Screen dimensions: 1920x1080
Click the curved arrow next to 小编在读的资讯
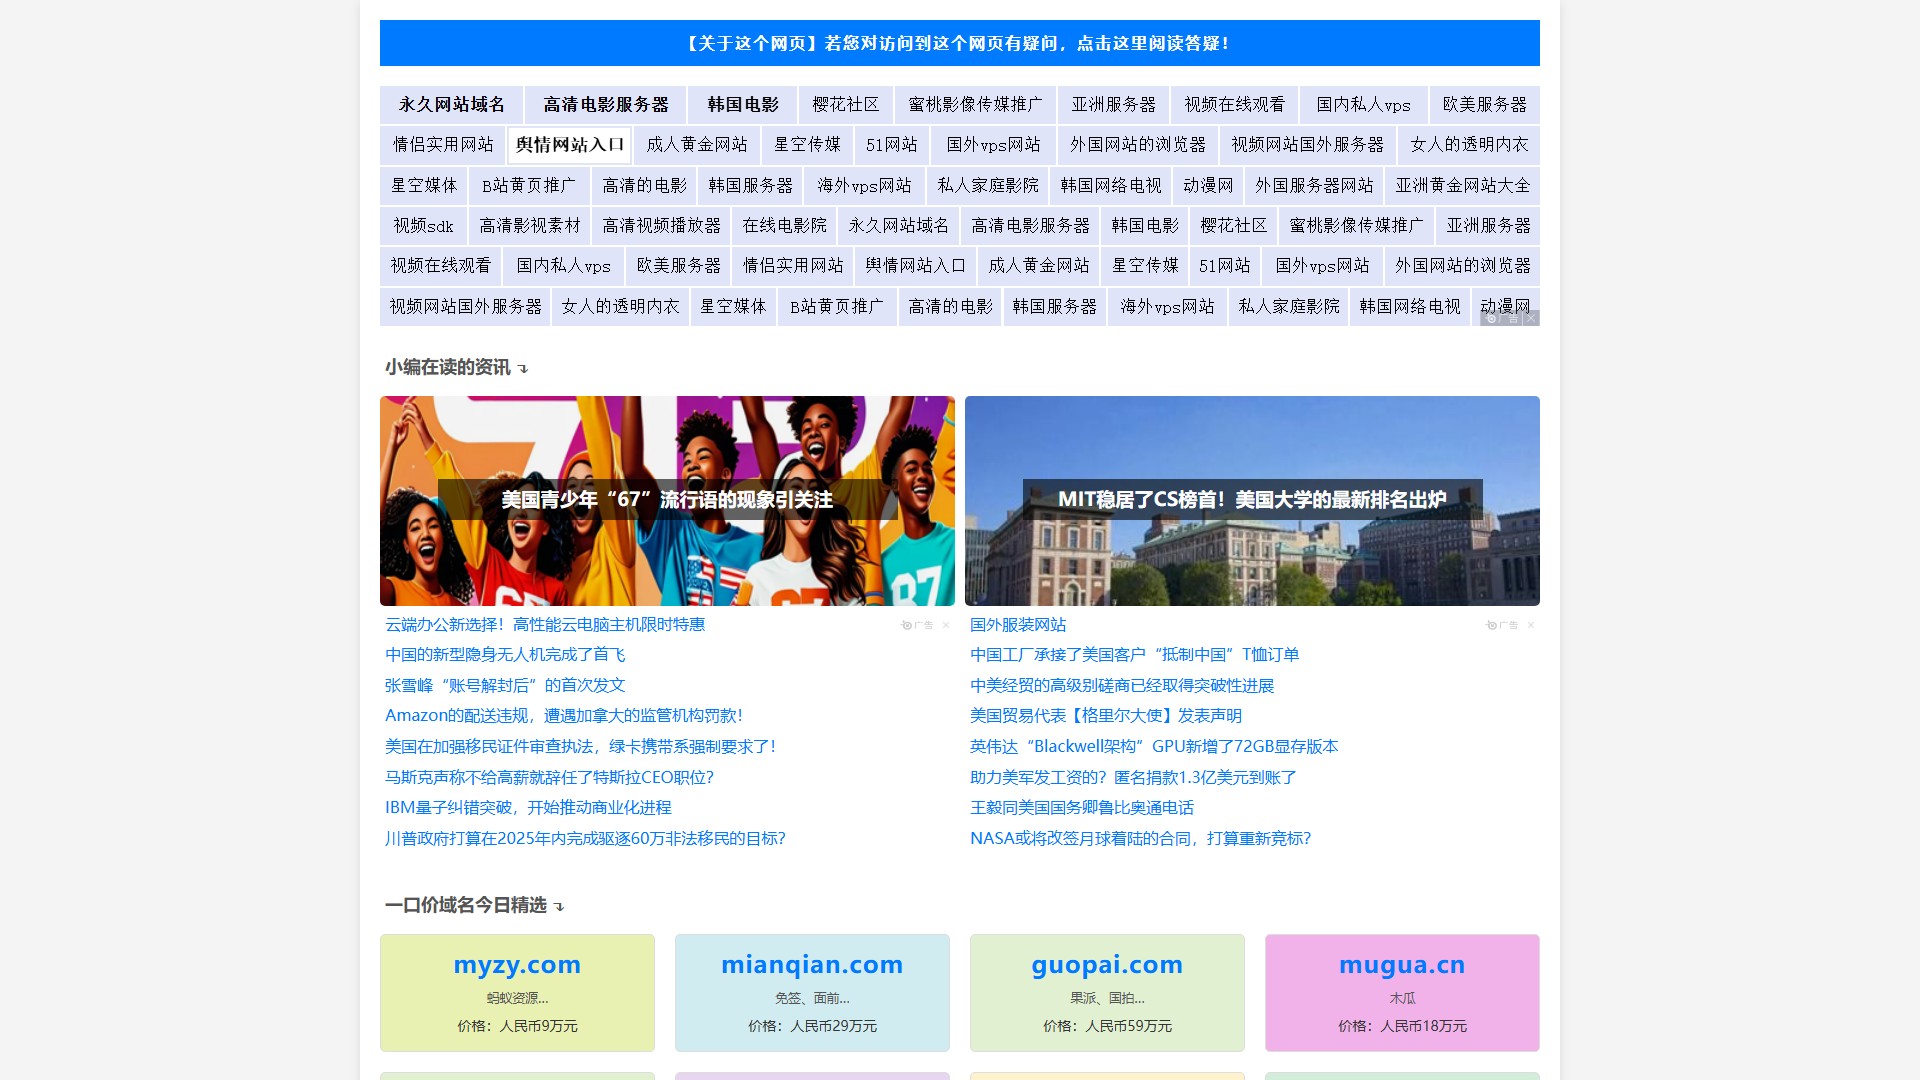(522, 368)
